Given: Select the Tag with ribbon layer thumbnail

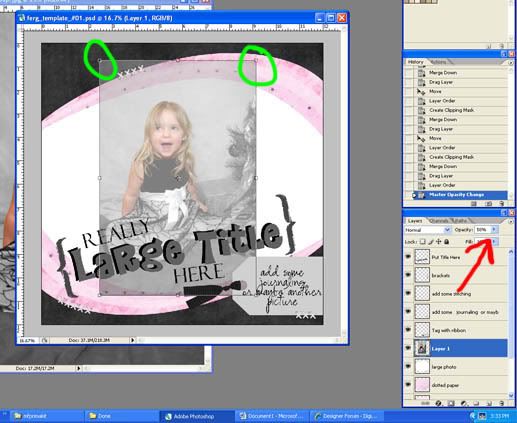Looking at the screenshot, I should tap(422, 330).
